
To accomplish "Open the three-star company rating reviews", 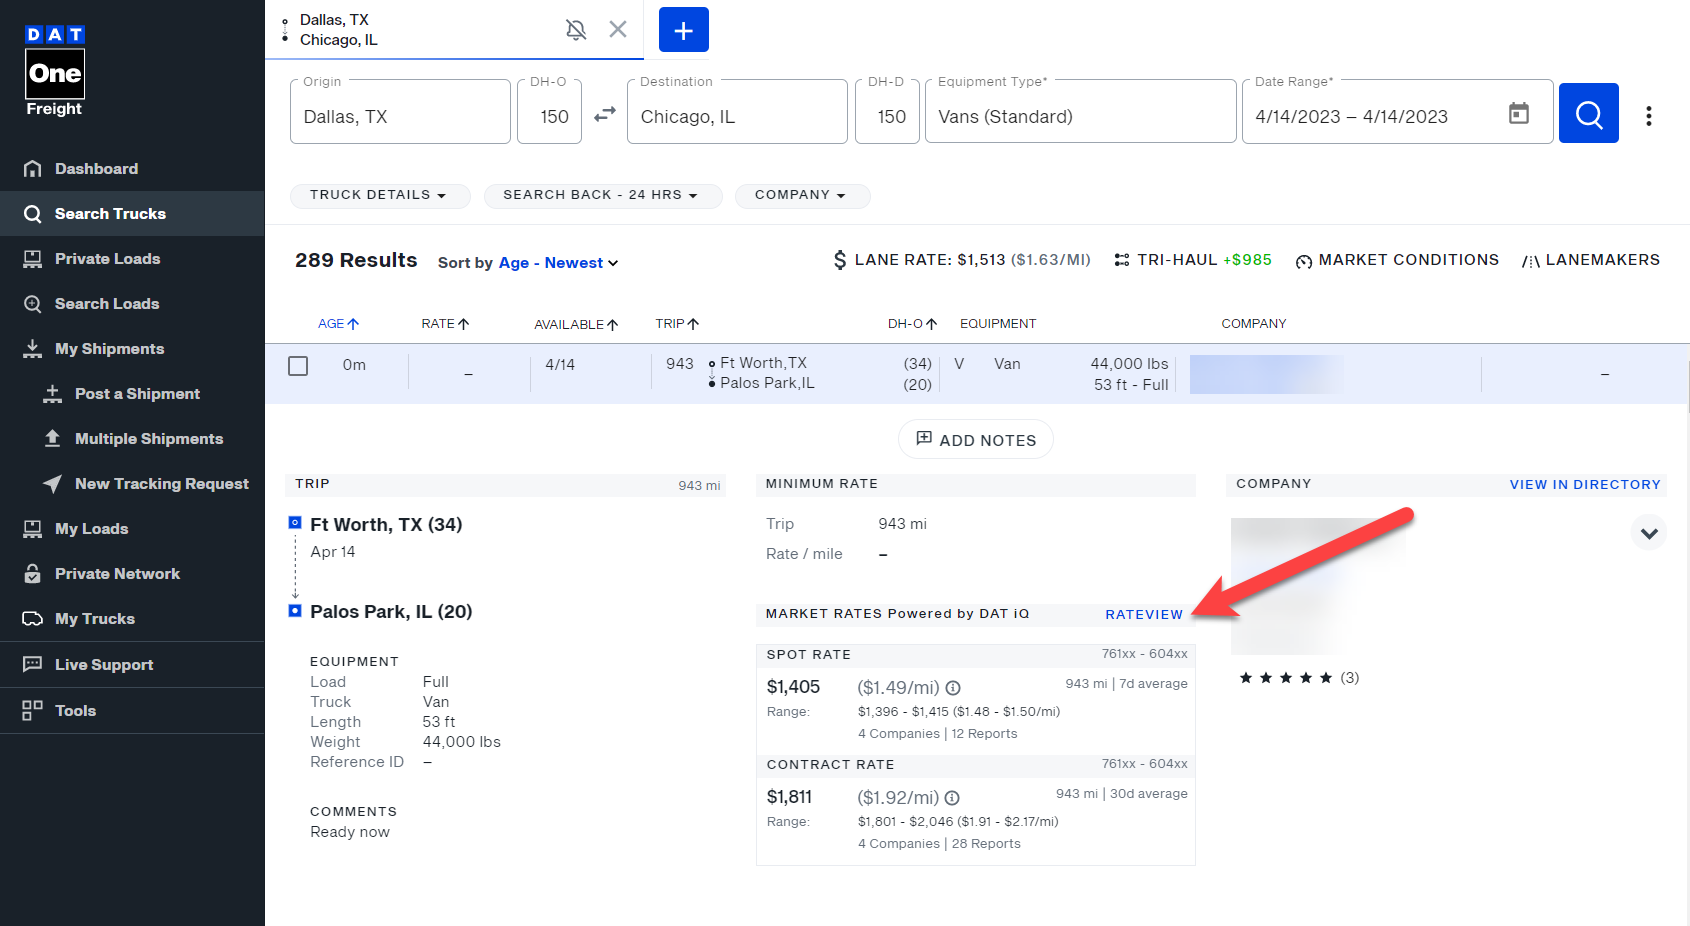I will (x=1297, y=677).
